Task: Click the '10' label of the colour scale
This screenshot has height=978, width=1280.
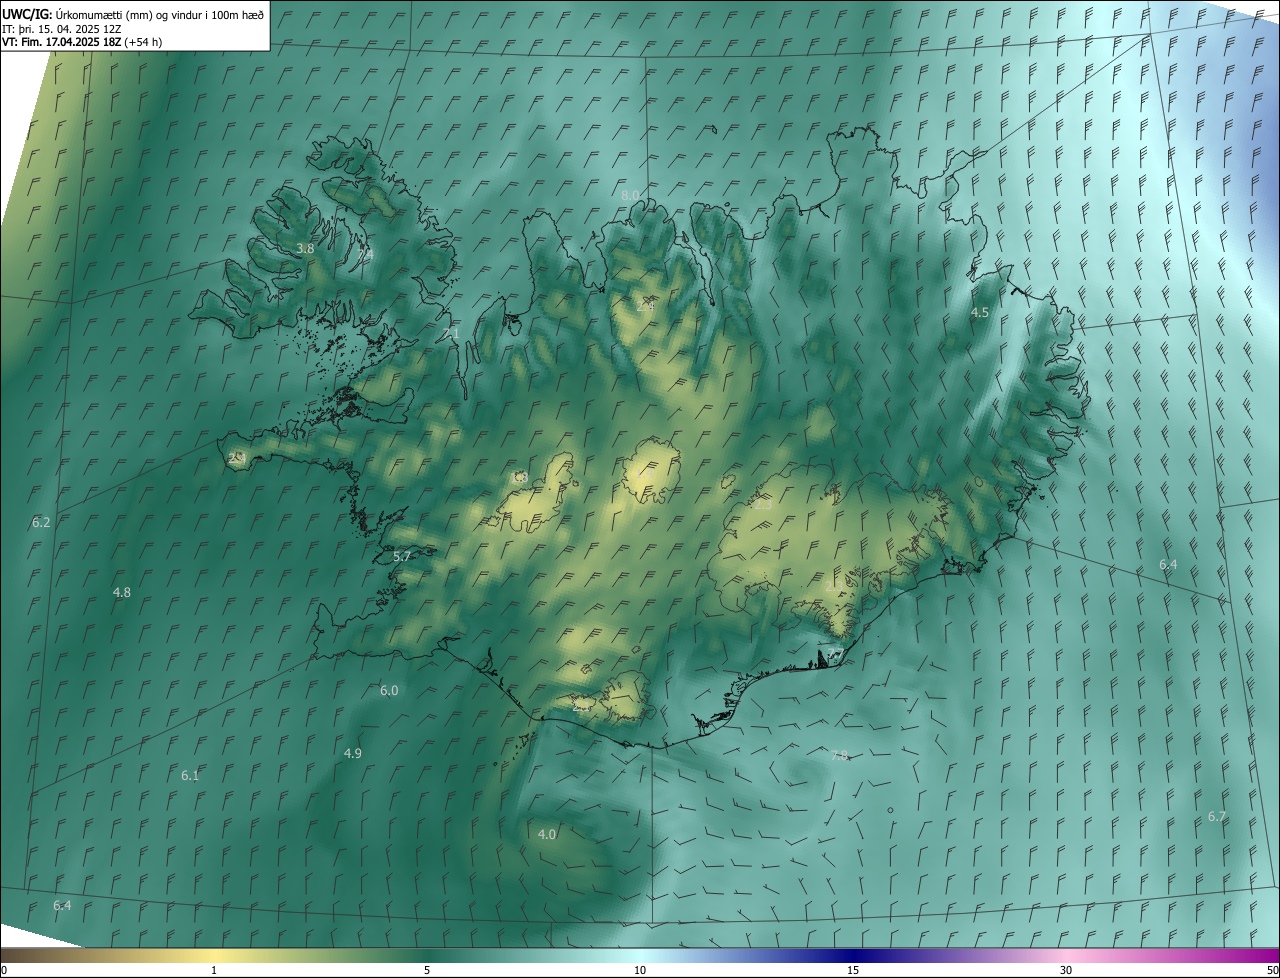Action: 640,970
